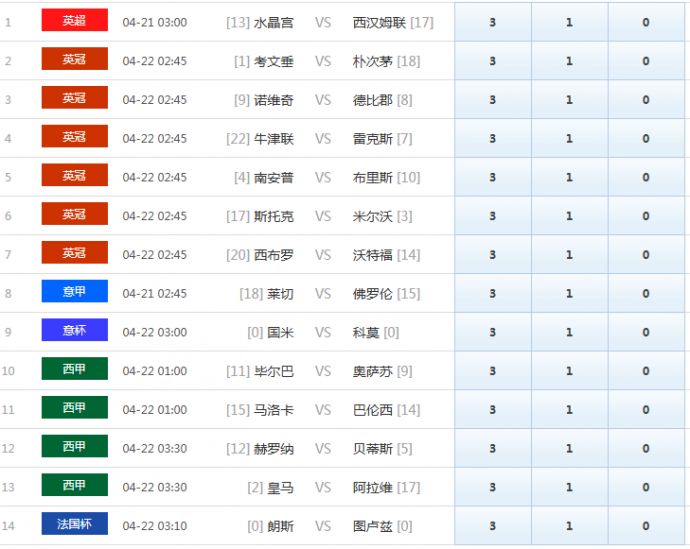Click the purple 意杯 league badge
Viewport: 690px width, 549px height.
[x=74, y=331]
